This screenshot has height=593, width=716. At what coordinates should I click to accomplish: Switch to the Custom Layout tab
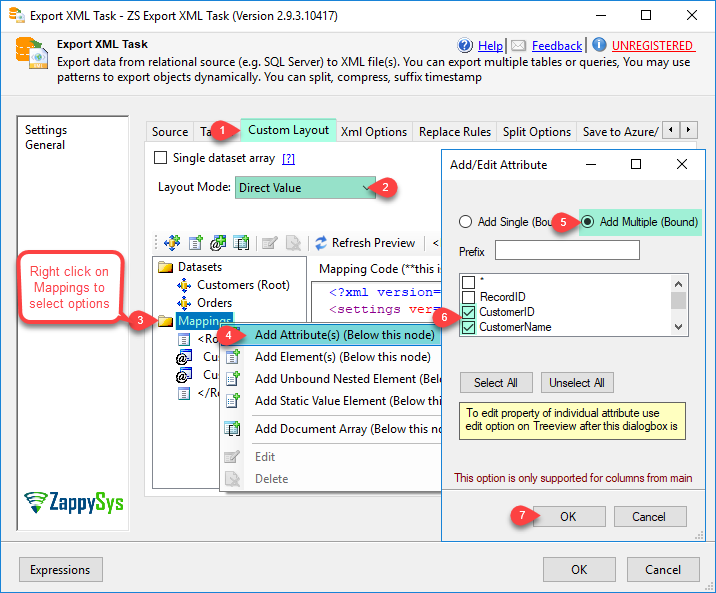288,130
